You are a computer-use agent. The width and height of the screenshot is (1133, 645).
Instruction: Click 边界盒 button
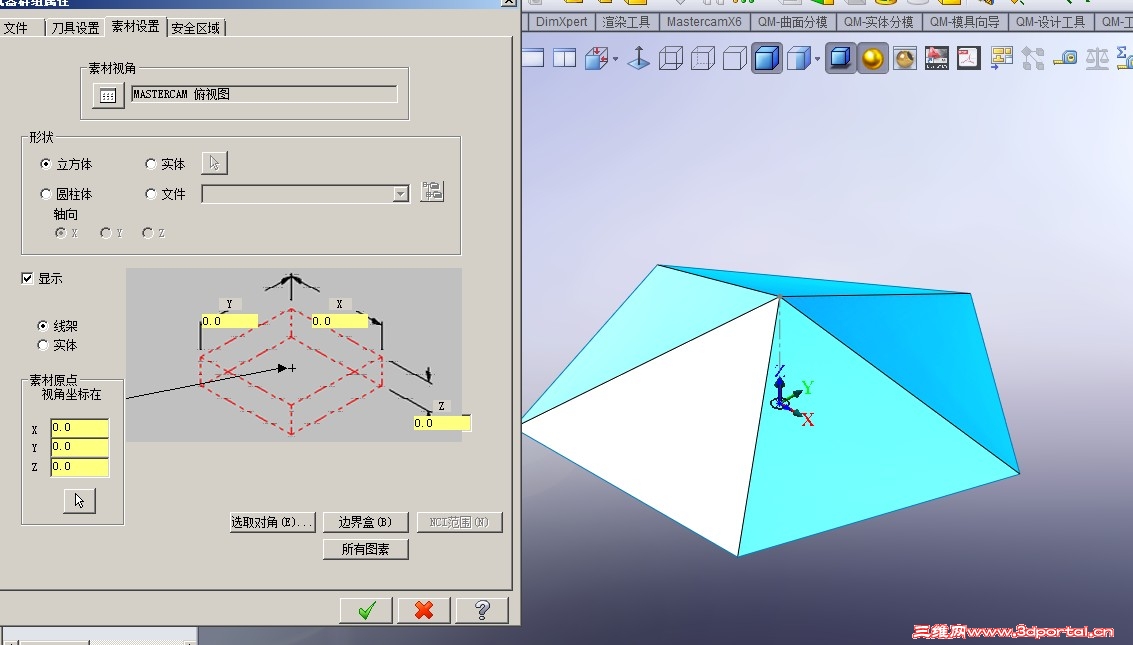click(365, 522)
